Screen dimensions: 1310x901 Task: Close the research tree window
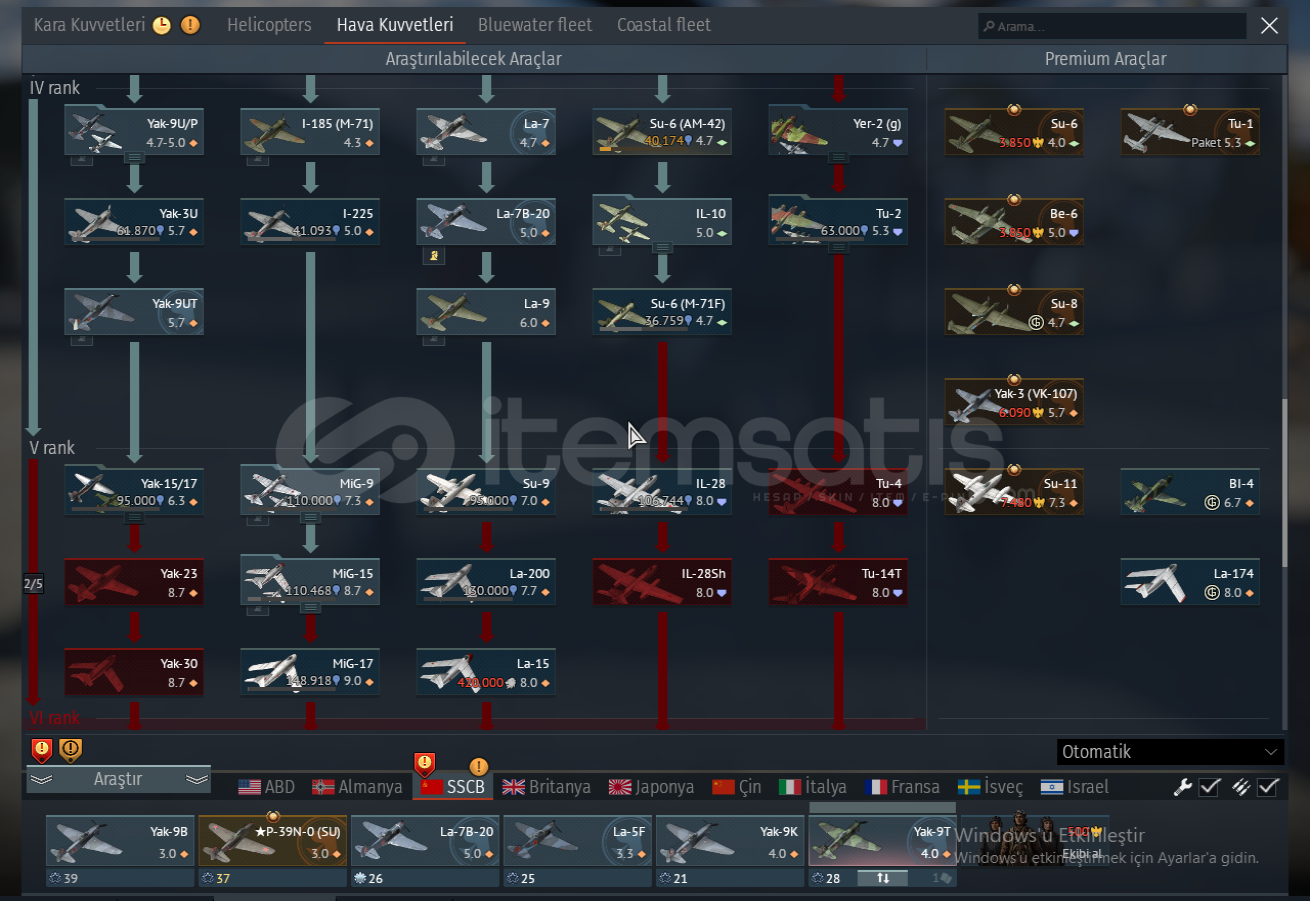click(1269, 26)
